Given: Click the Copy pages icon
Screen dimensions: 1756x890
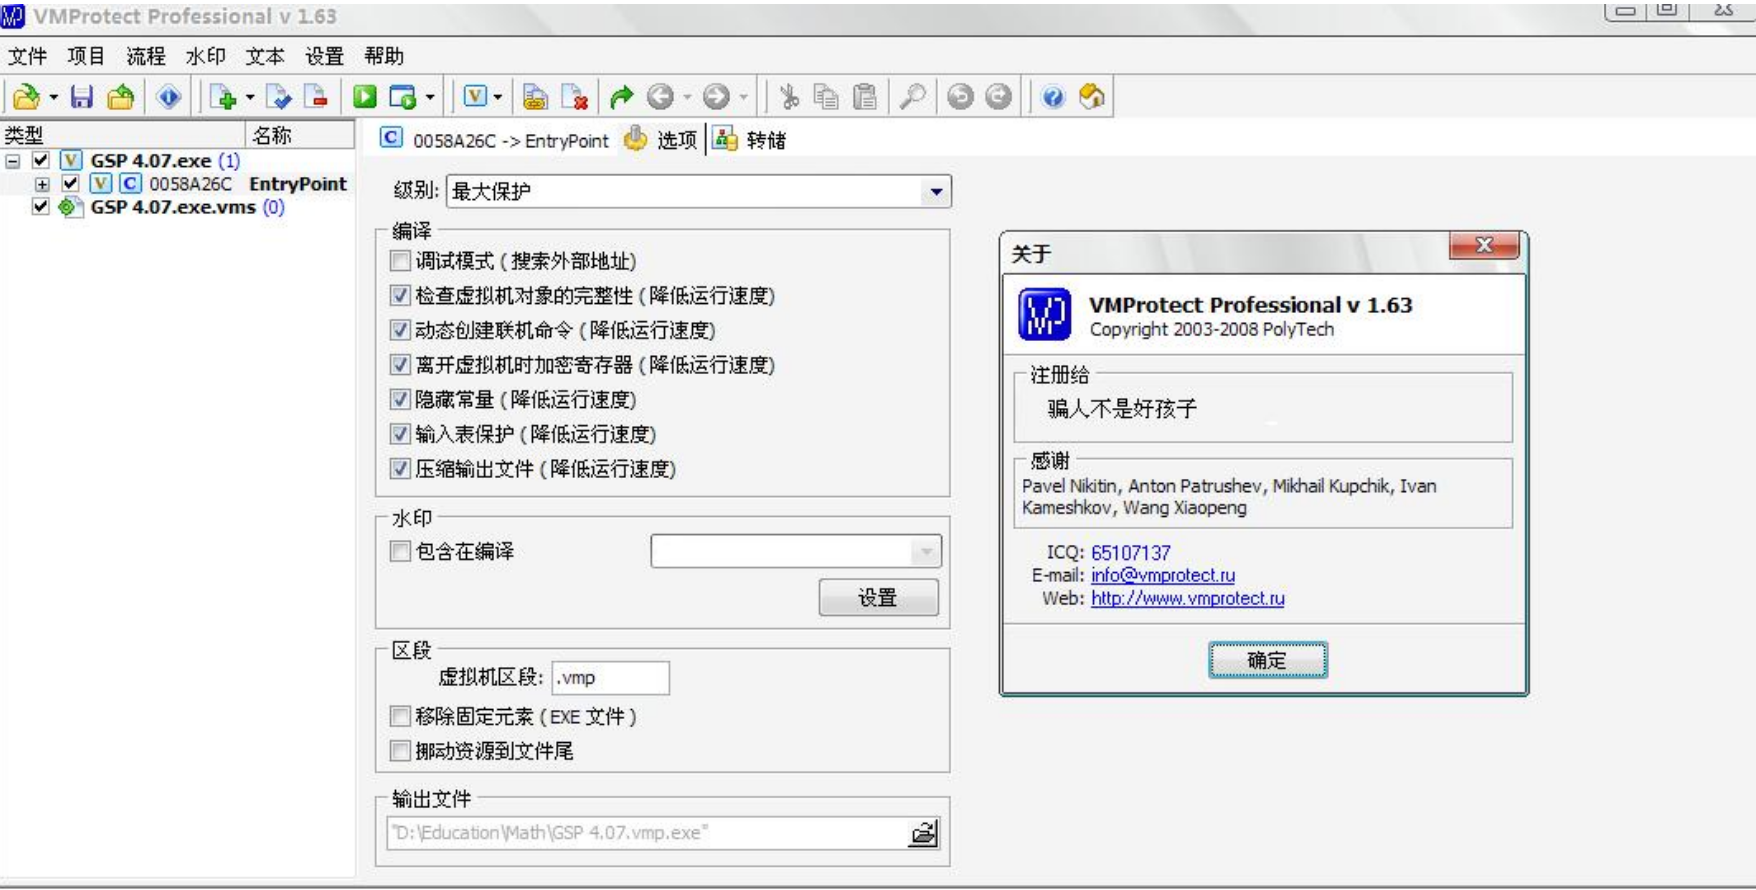Looking at the screenshot, I should (826, 97).
